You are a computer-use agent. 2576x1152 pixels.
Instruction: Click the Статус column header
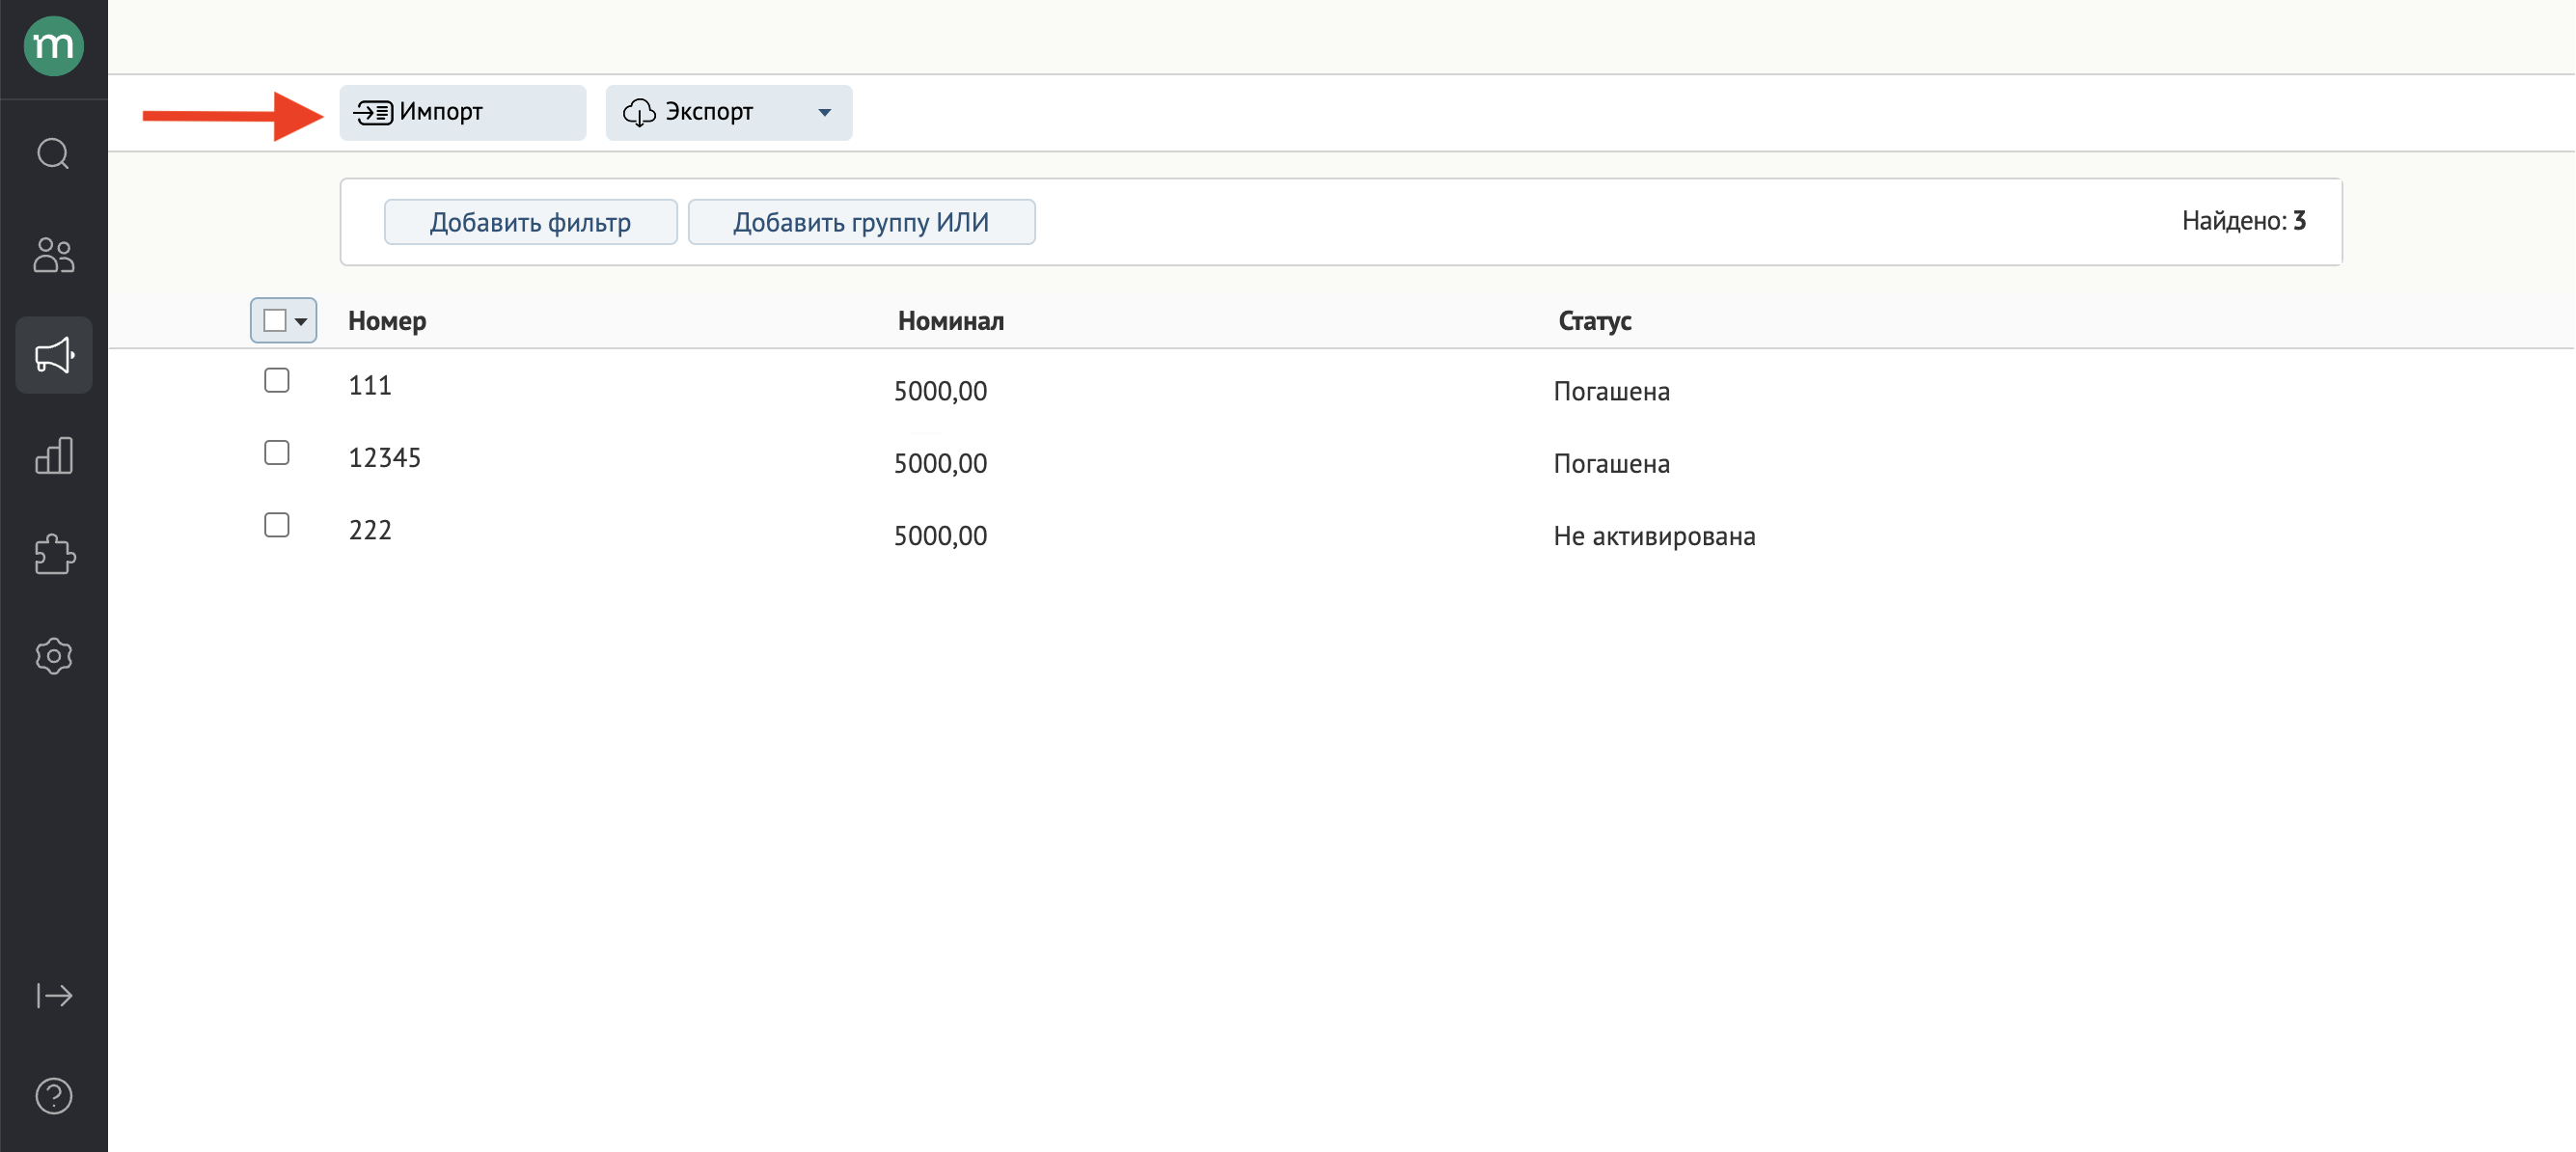click(1594, 321)
